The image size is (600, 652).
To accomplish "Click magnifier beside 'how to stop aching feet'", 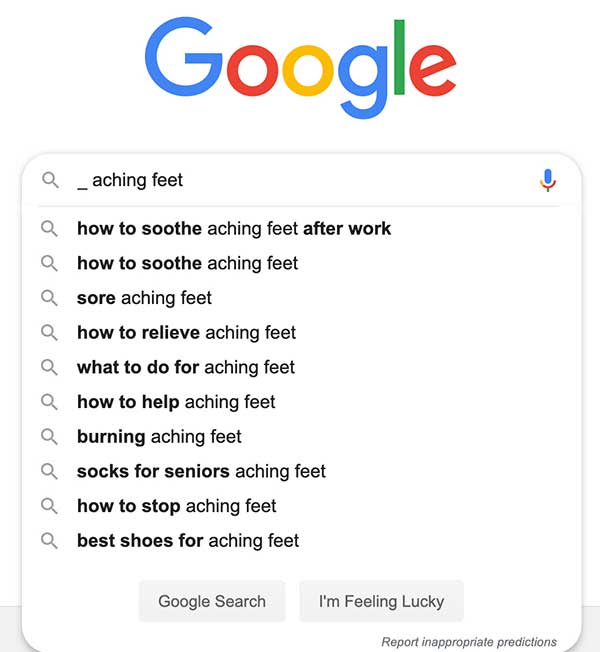I will (49, 506).
